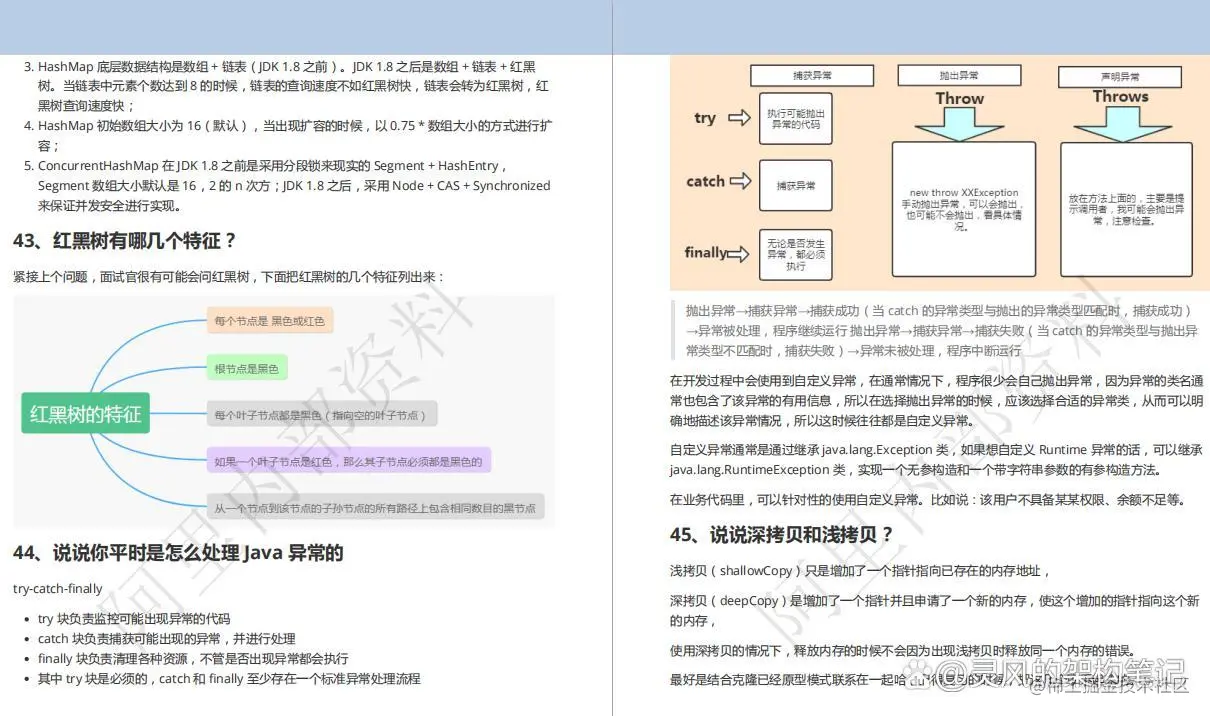Click mind map node 根节点是黑色

[x=246, y=368]
